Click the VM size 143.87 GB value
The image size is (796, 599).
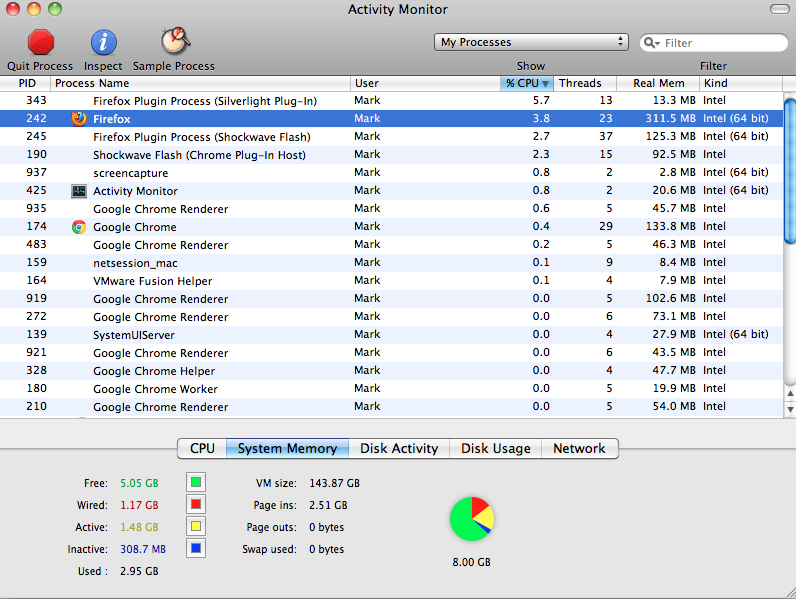coord(335,483)
